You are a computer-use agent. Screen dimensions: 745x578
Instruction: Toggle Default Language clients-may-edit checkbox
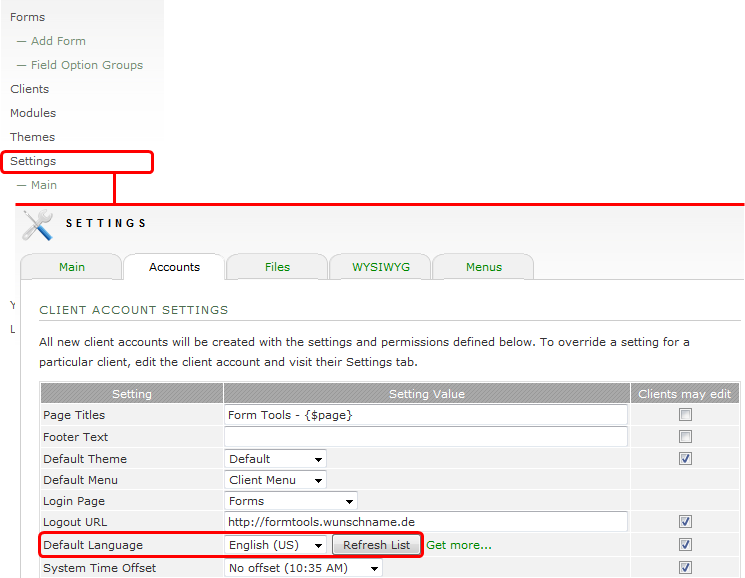click(x=685, y=545)
